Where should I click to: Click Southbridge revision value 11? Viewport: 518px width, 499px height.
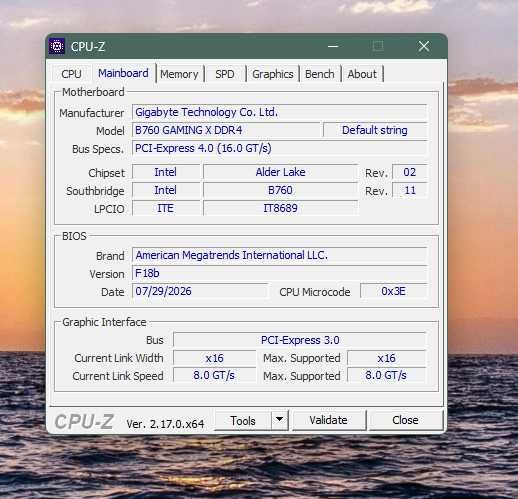click(410, 190)
